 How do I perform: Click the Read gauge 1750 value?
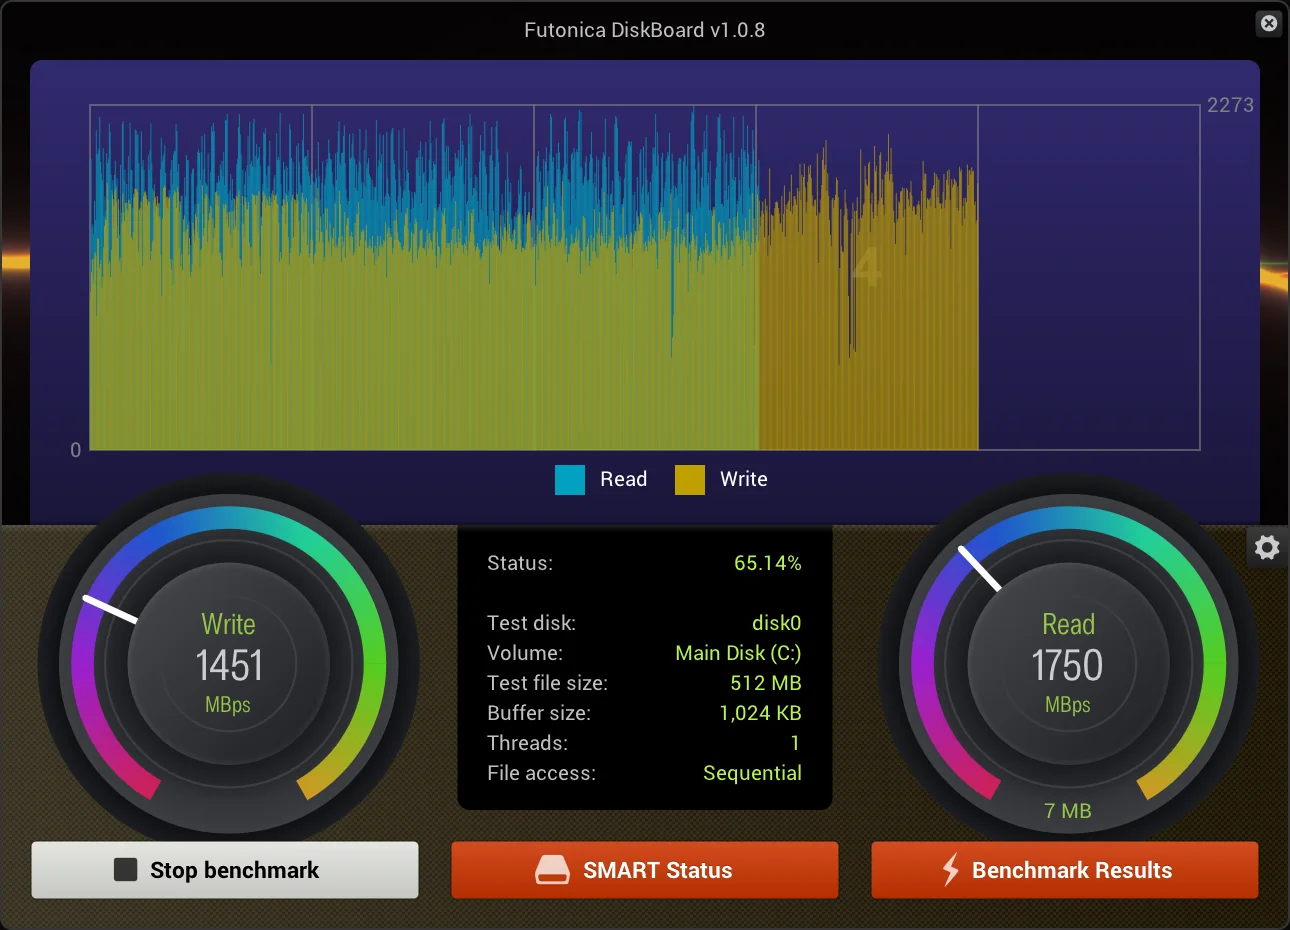point(1068,666)
